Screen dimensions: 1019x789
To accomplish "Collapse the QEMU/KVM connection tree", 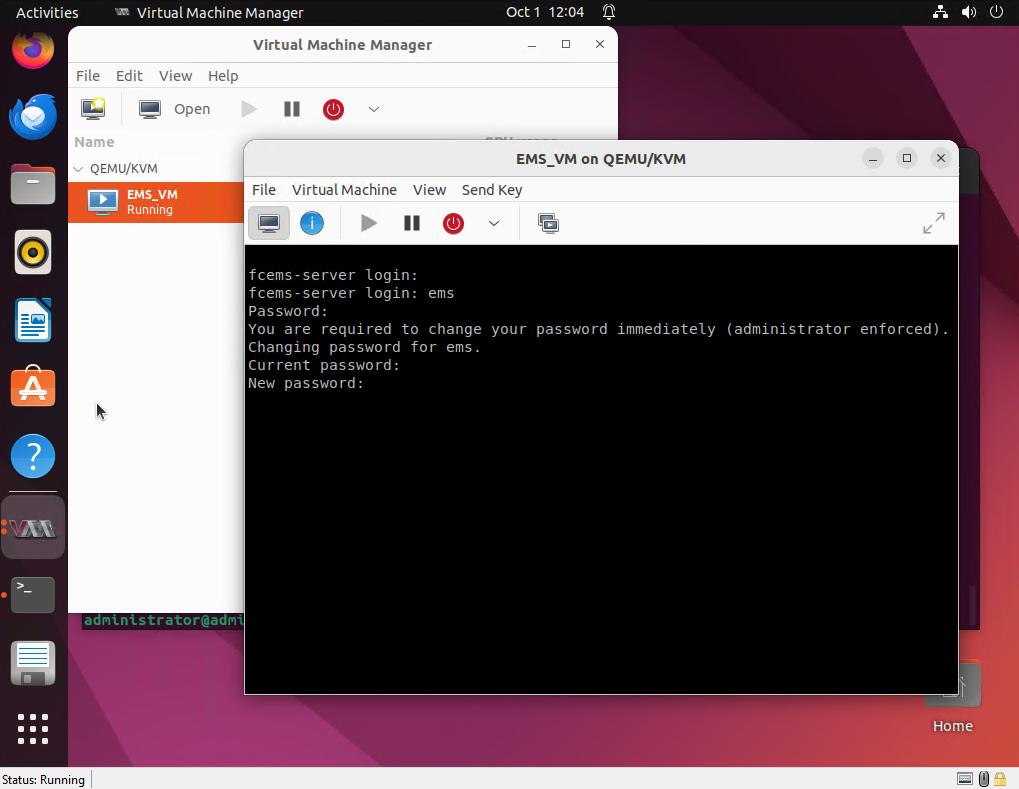I will [78, 169].
